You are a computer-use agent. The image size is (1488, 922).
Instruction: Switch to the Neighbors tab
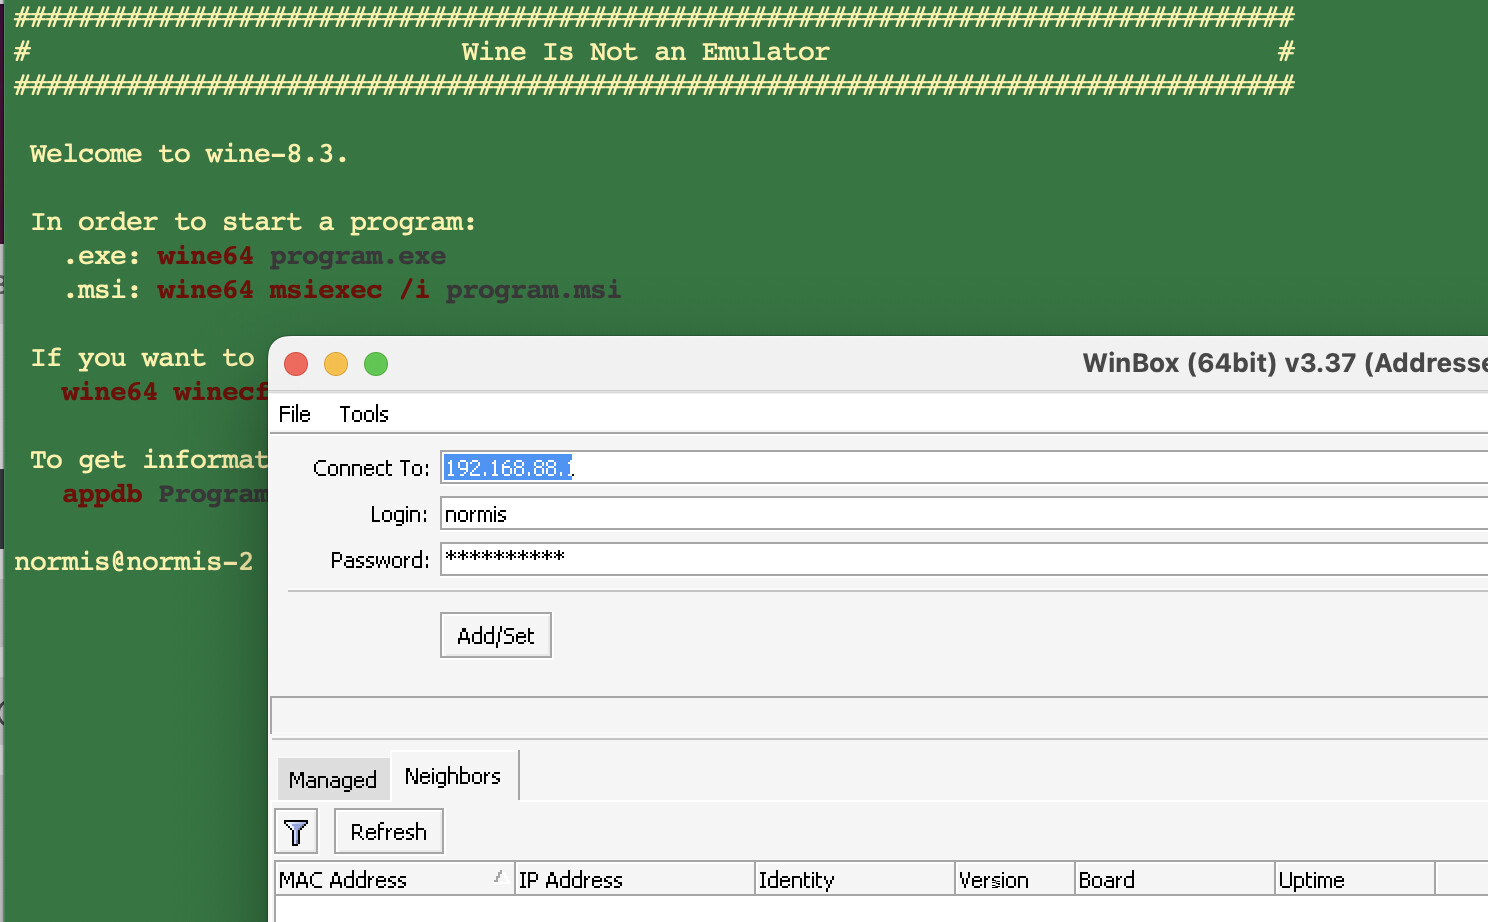(x=452, y=775)
